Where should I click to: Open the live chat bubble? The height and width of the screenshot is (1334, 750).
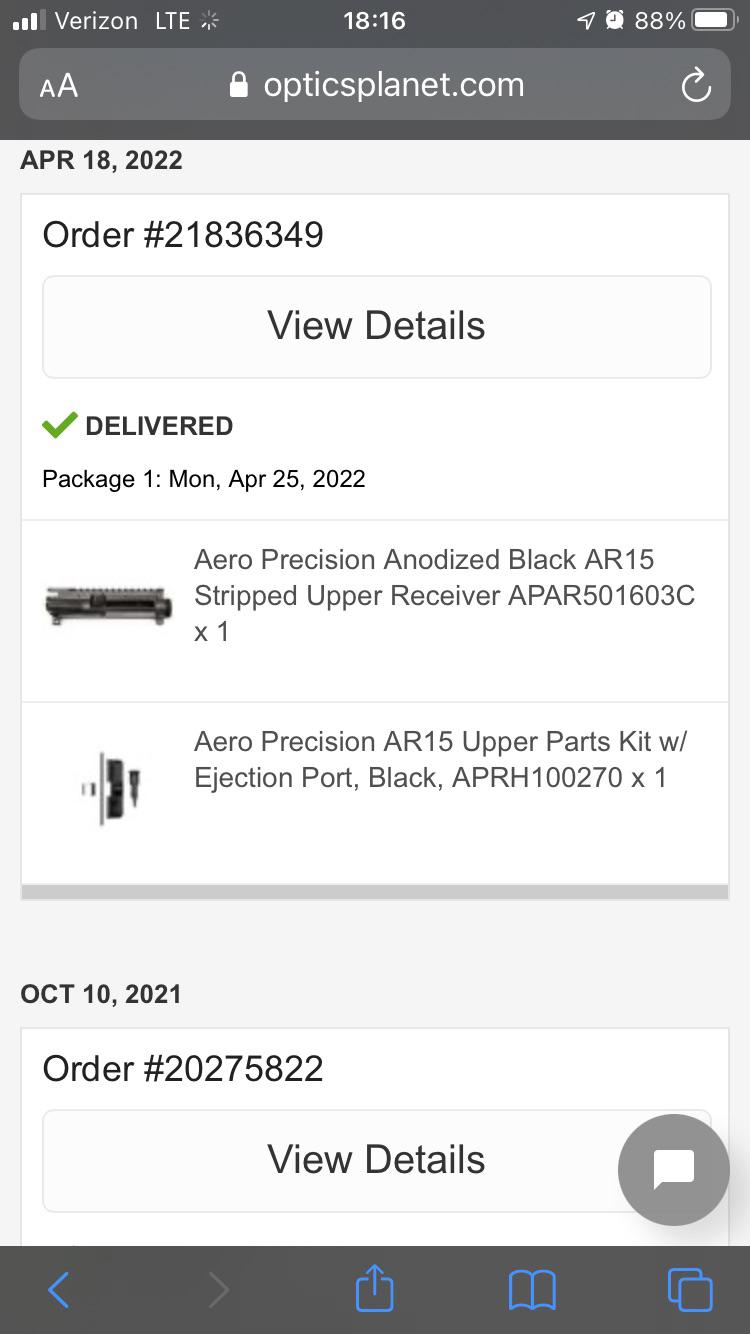point(673,1169)
